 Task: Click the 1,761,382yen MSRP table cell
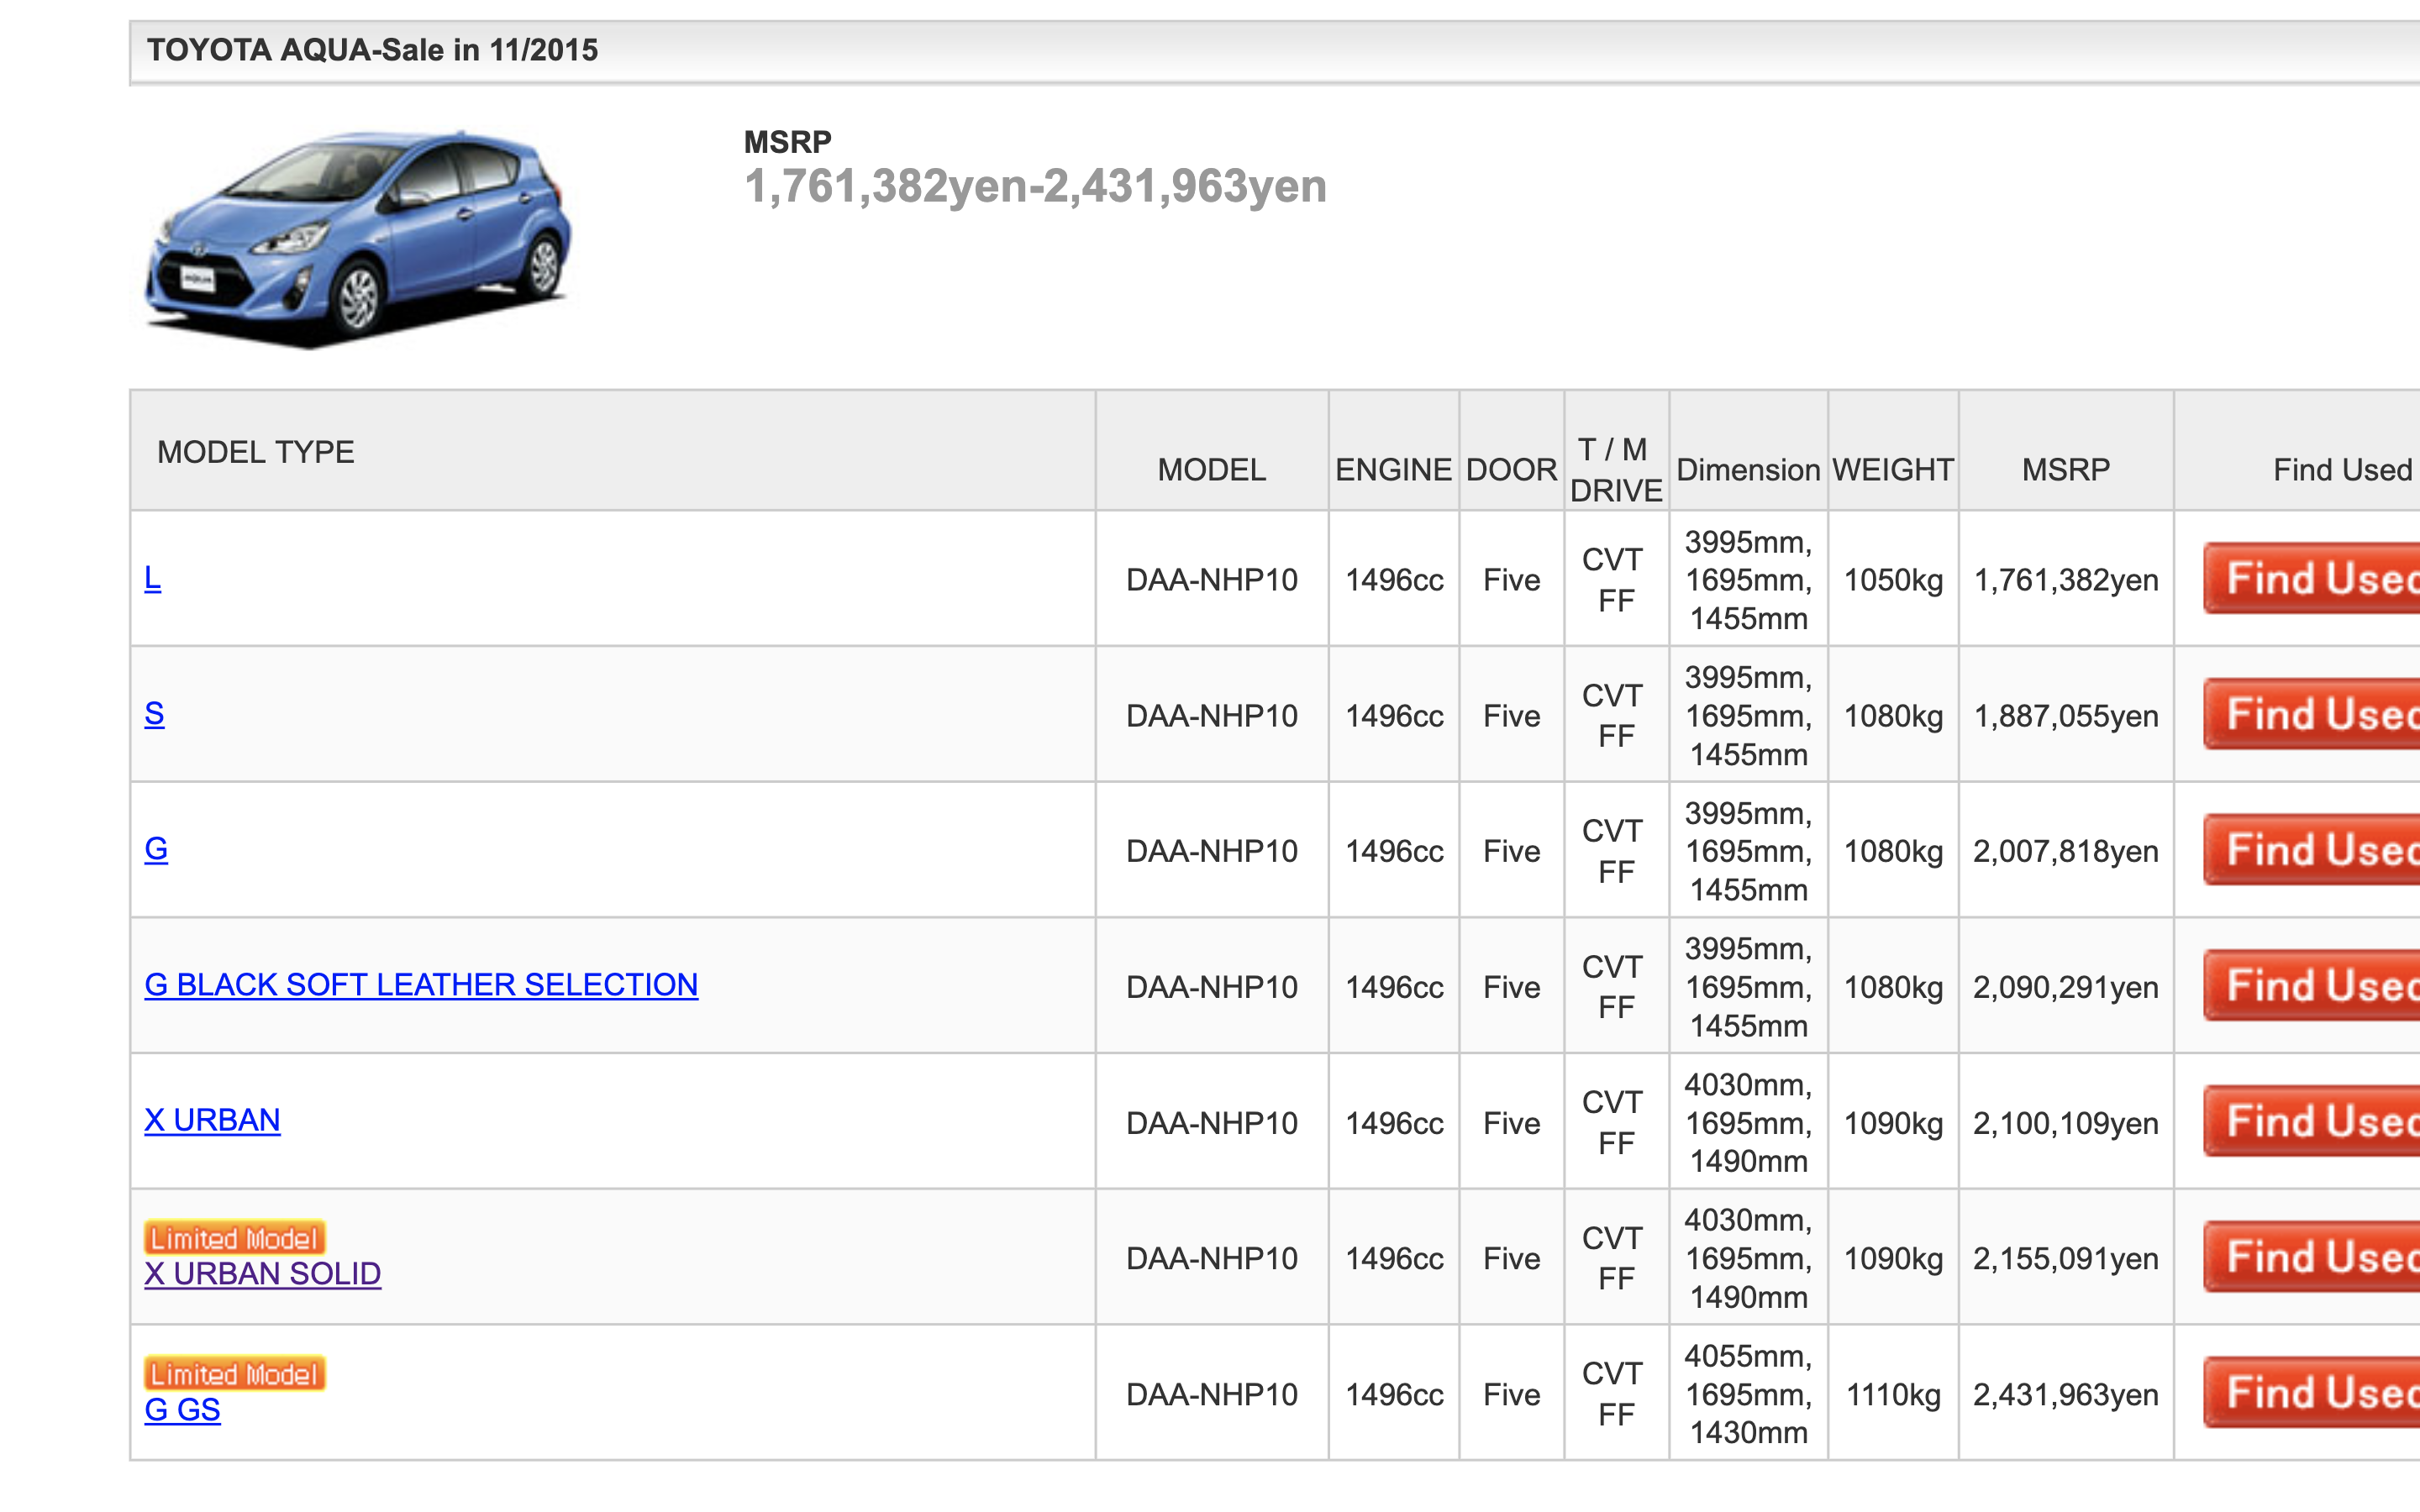click(2066, 580)
